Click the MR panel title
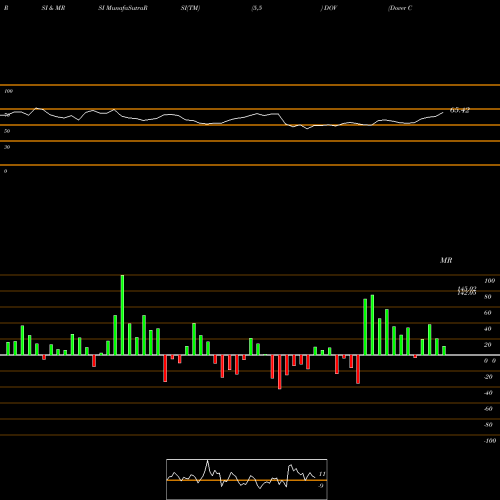This screenshot has height=500, width=500. (x=446, y=260)
